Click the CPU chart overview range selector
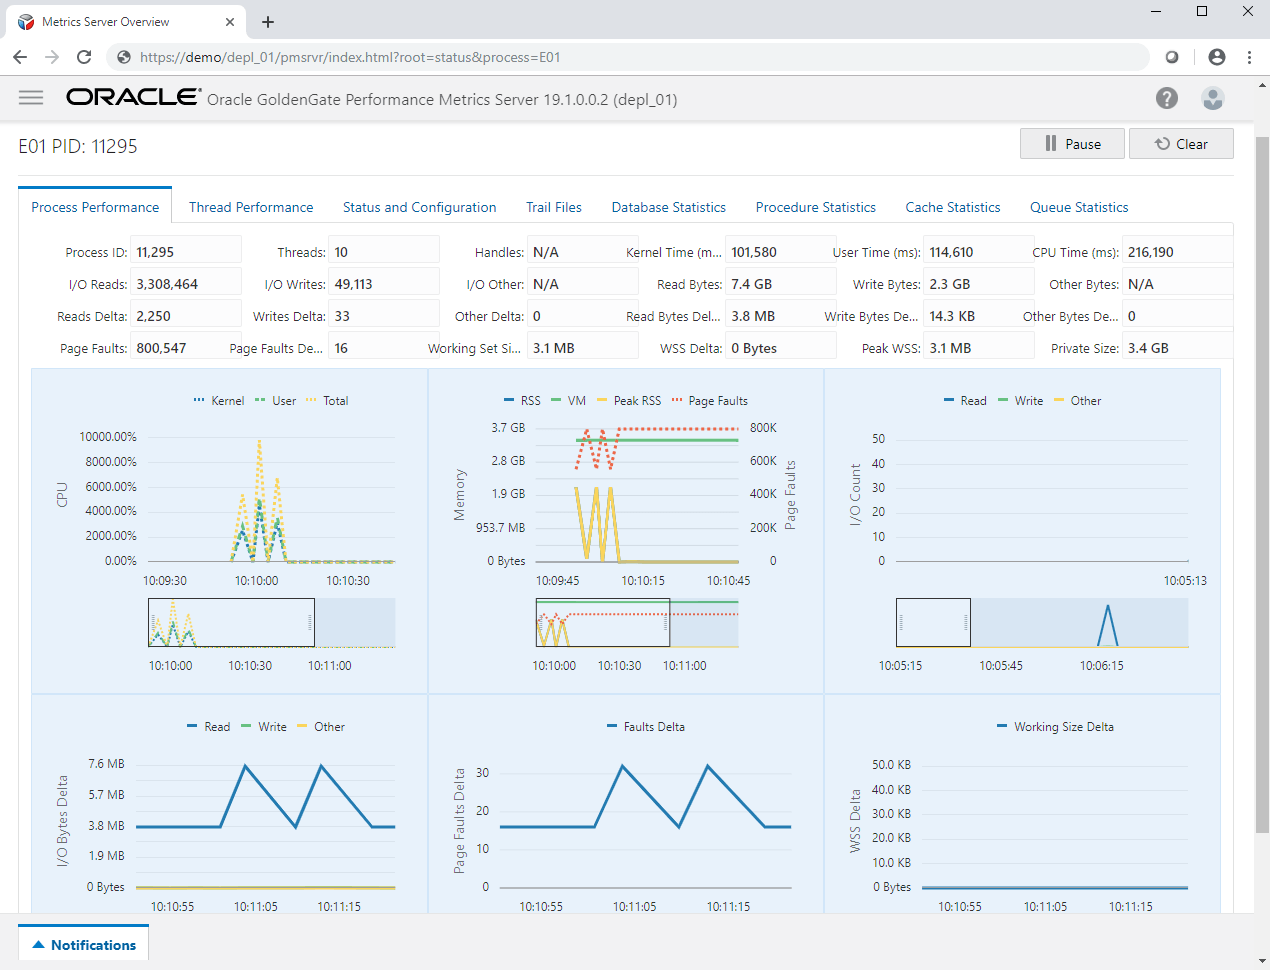 231,623
